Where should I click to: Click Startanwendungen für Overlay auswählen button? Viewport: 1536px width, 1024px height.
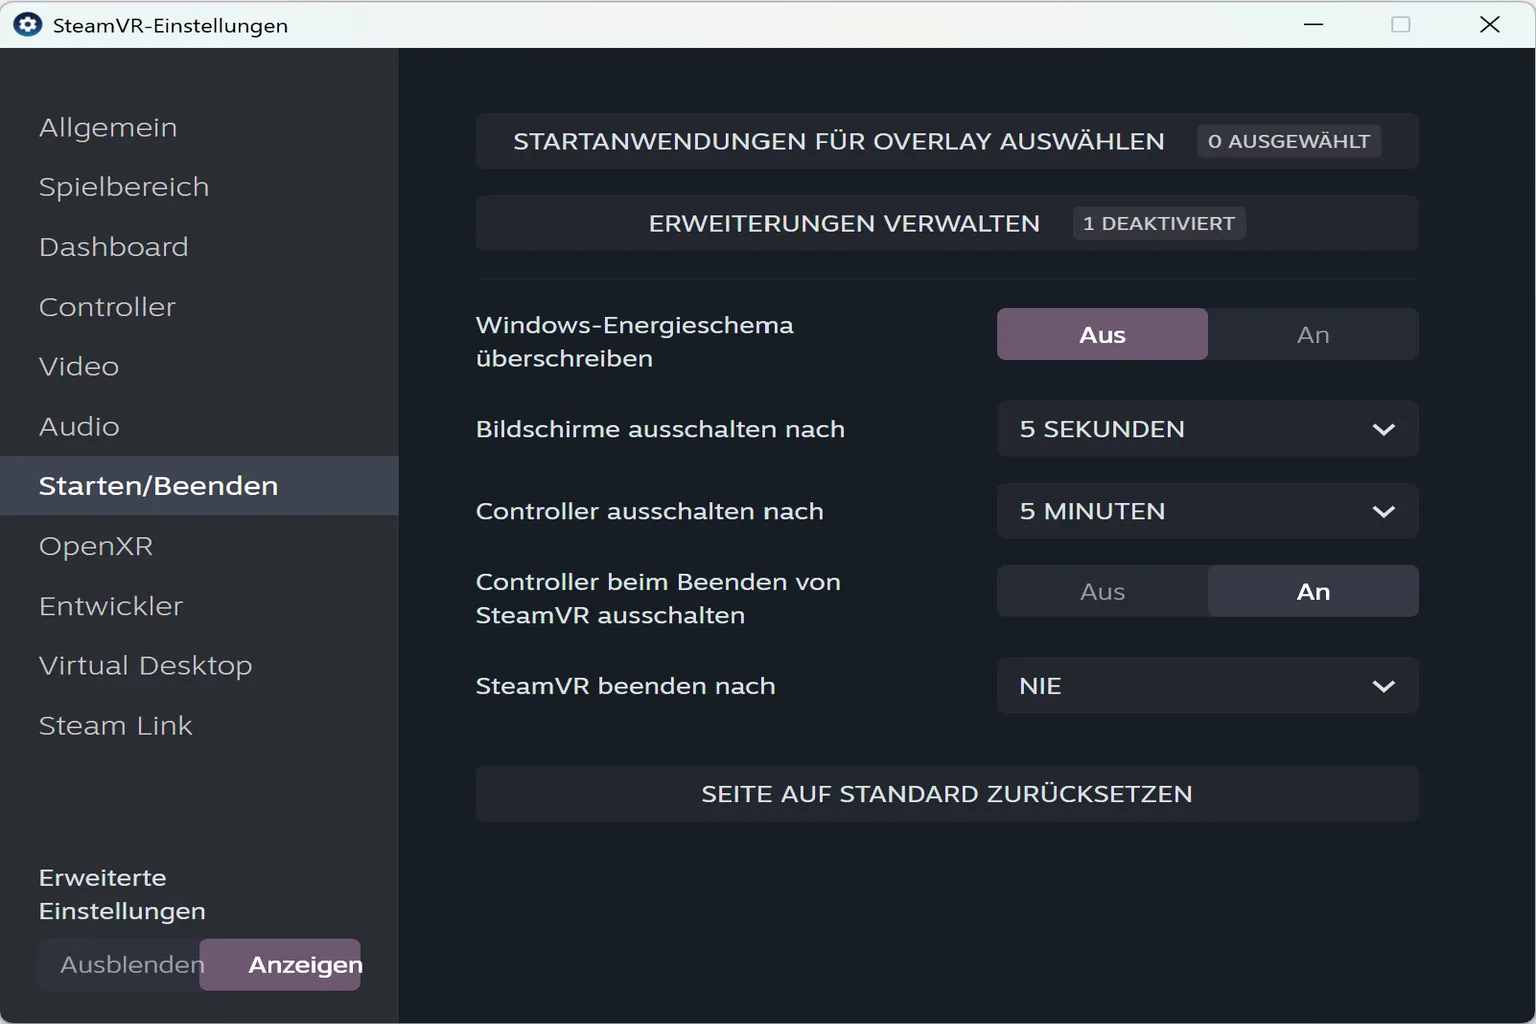pyautogui.click(x=947, y=141)
